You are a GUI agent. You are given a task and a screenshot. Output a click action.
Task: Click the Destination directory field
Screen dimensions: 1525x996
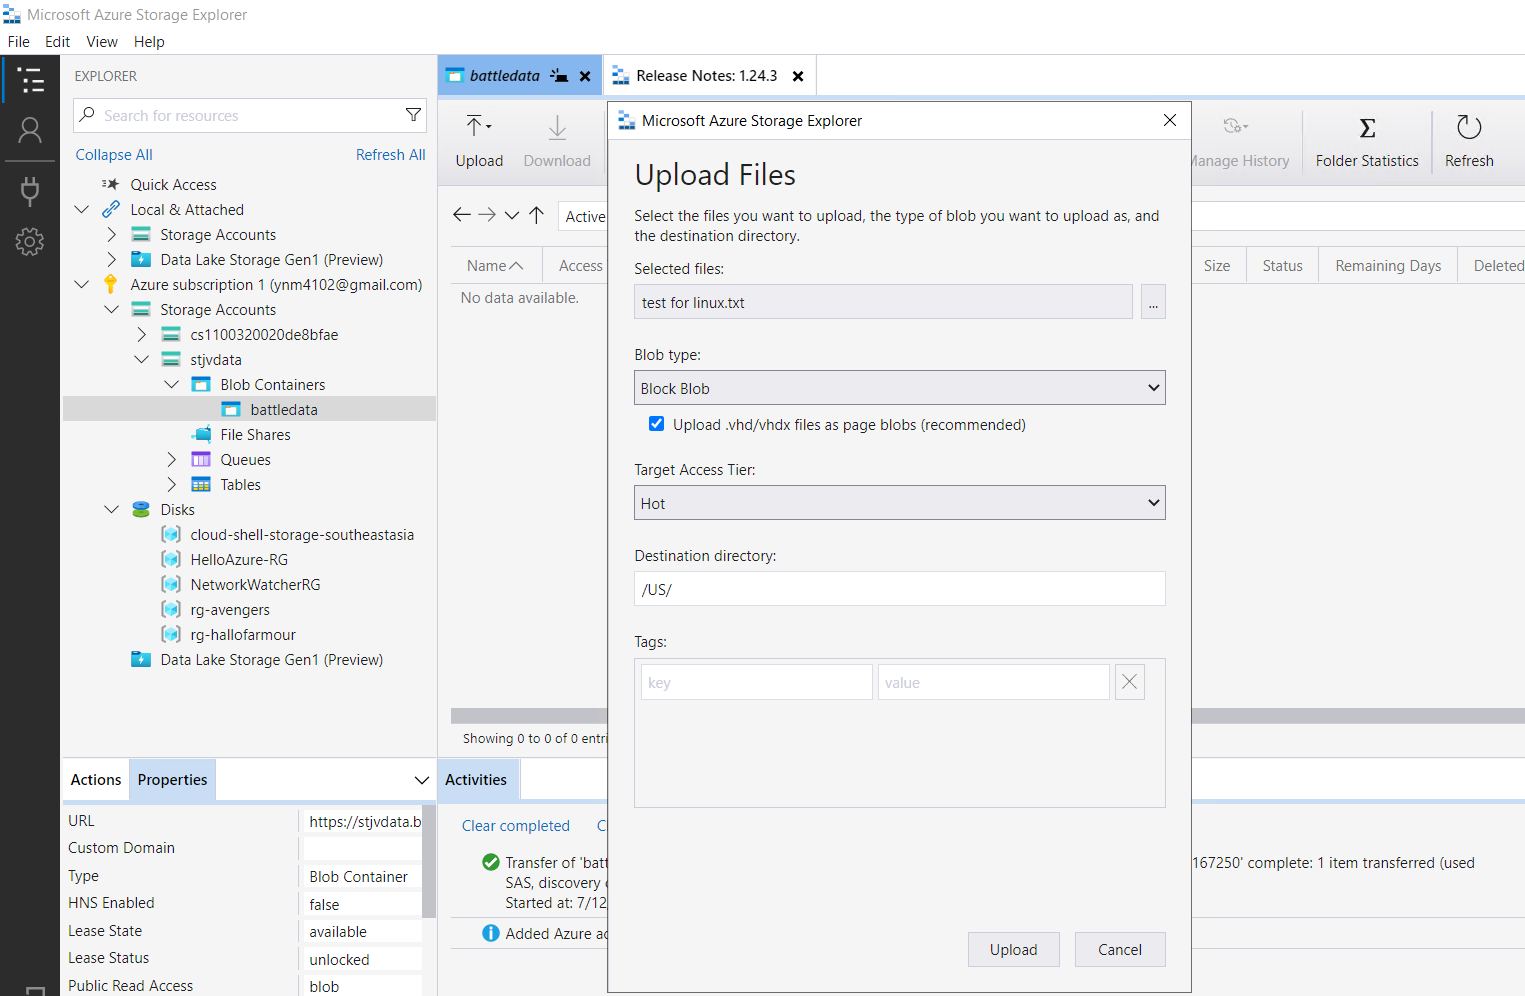point(899,589)
